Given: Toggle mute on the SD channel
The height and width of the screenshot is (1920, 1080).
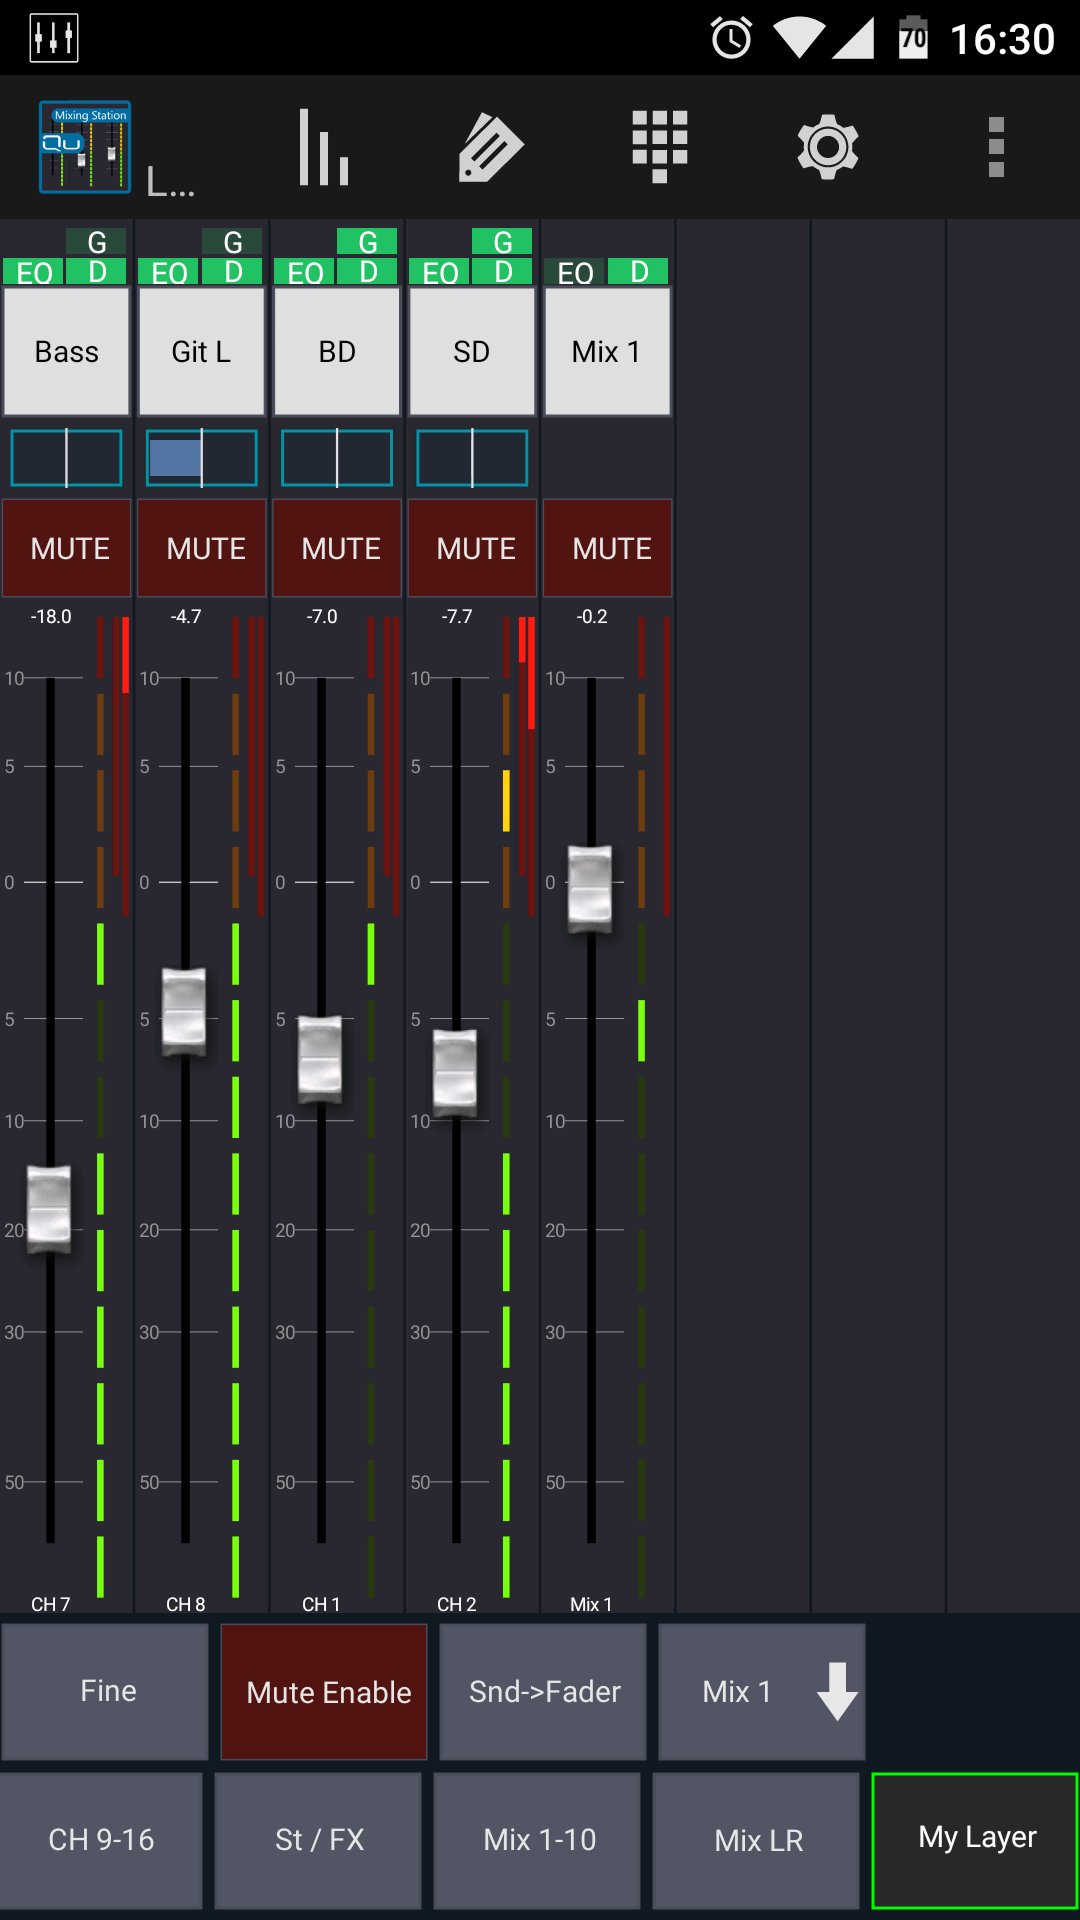Looking at the screenshot, I should pyautogui.click(x=473, y=548).
